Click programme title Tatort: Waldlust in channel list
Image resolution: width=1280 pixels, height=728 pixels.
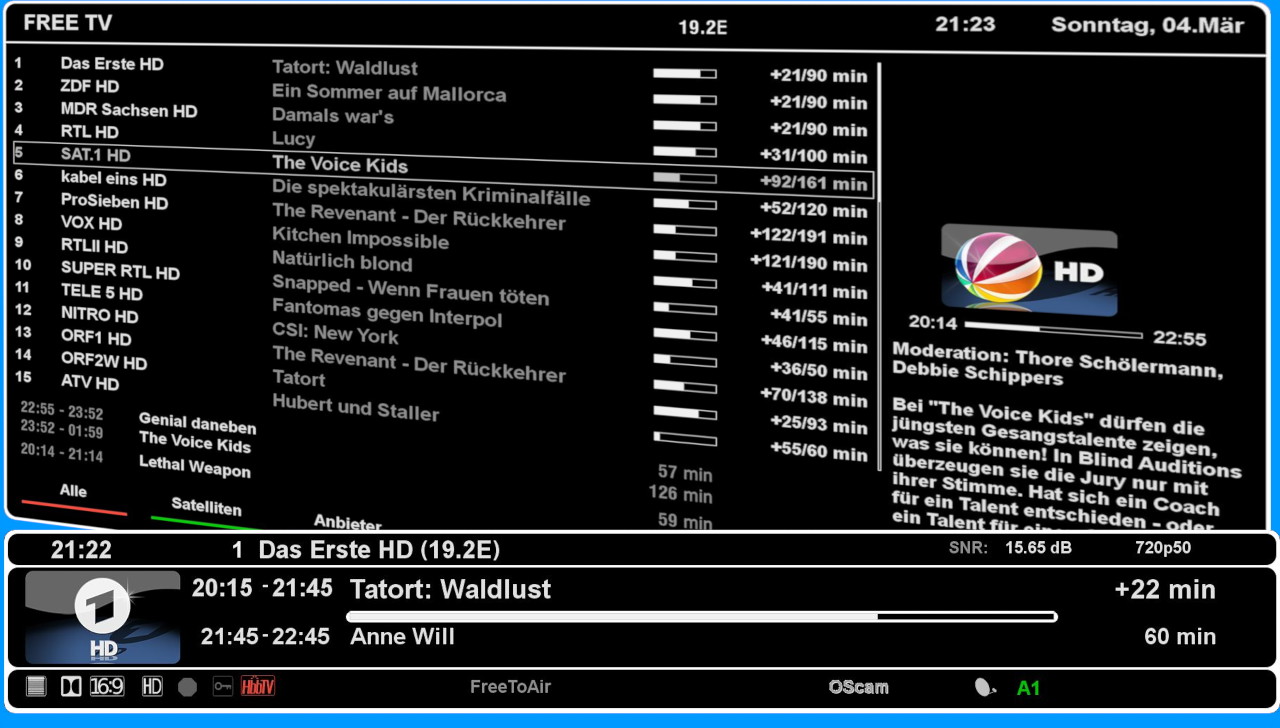pyautogui.click(x=345, y=68)
